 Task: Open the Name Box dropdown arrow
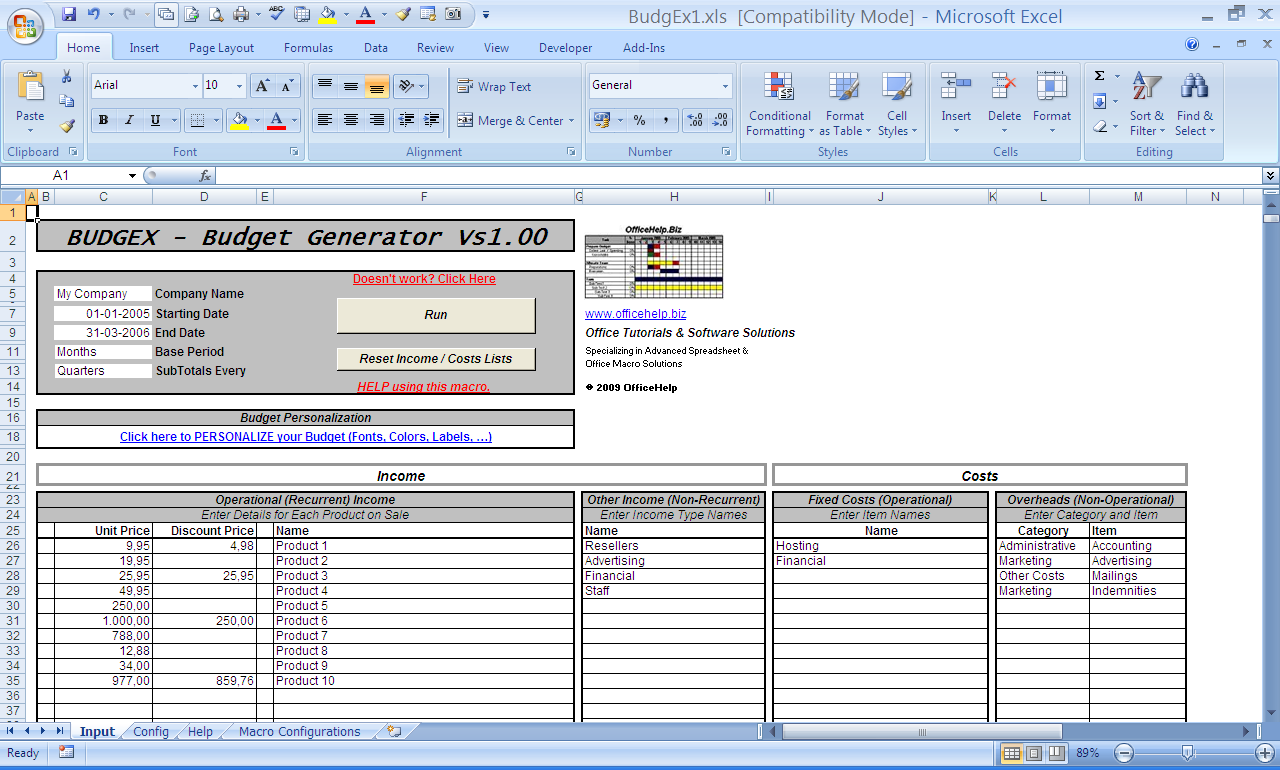tap(132, 176)
